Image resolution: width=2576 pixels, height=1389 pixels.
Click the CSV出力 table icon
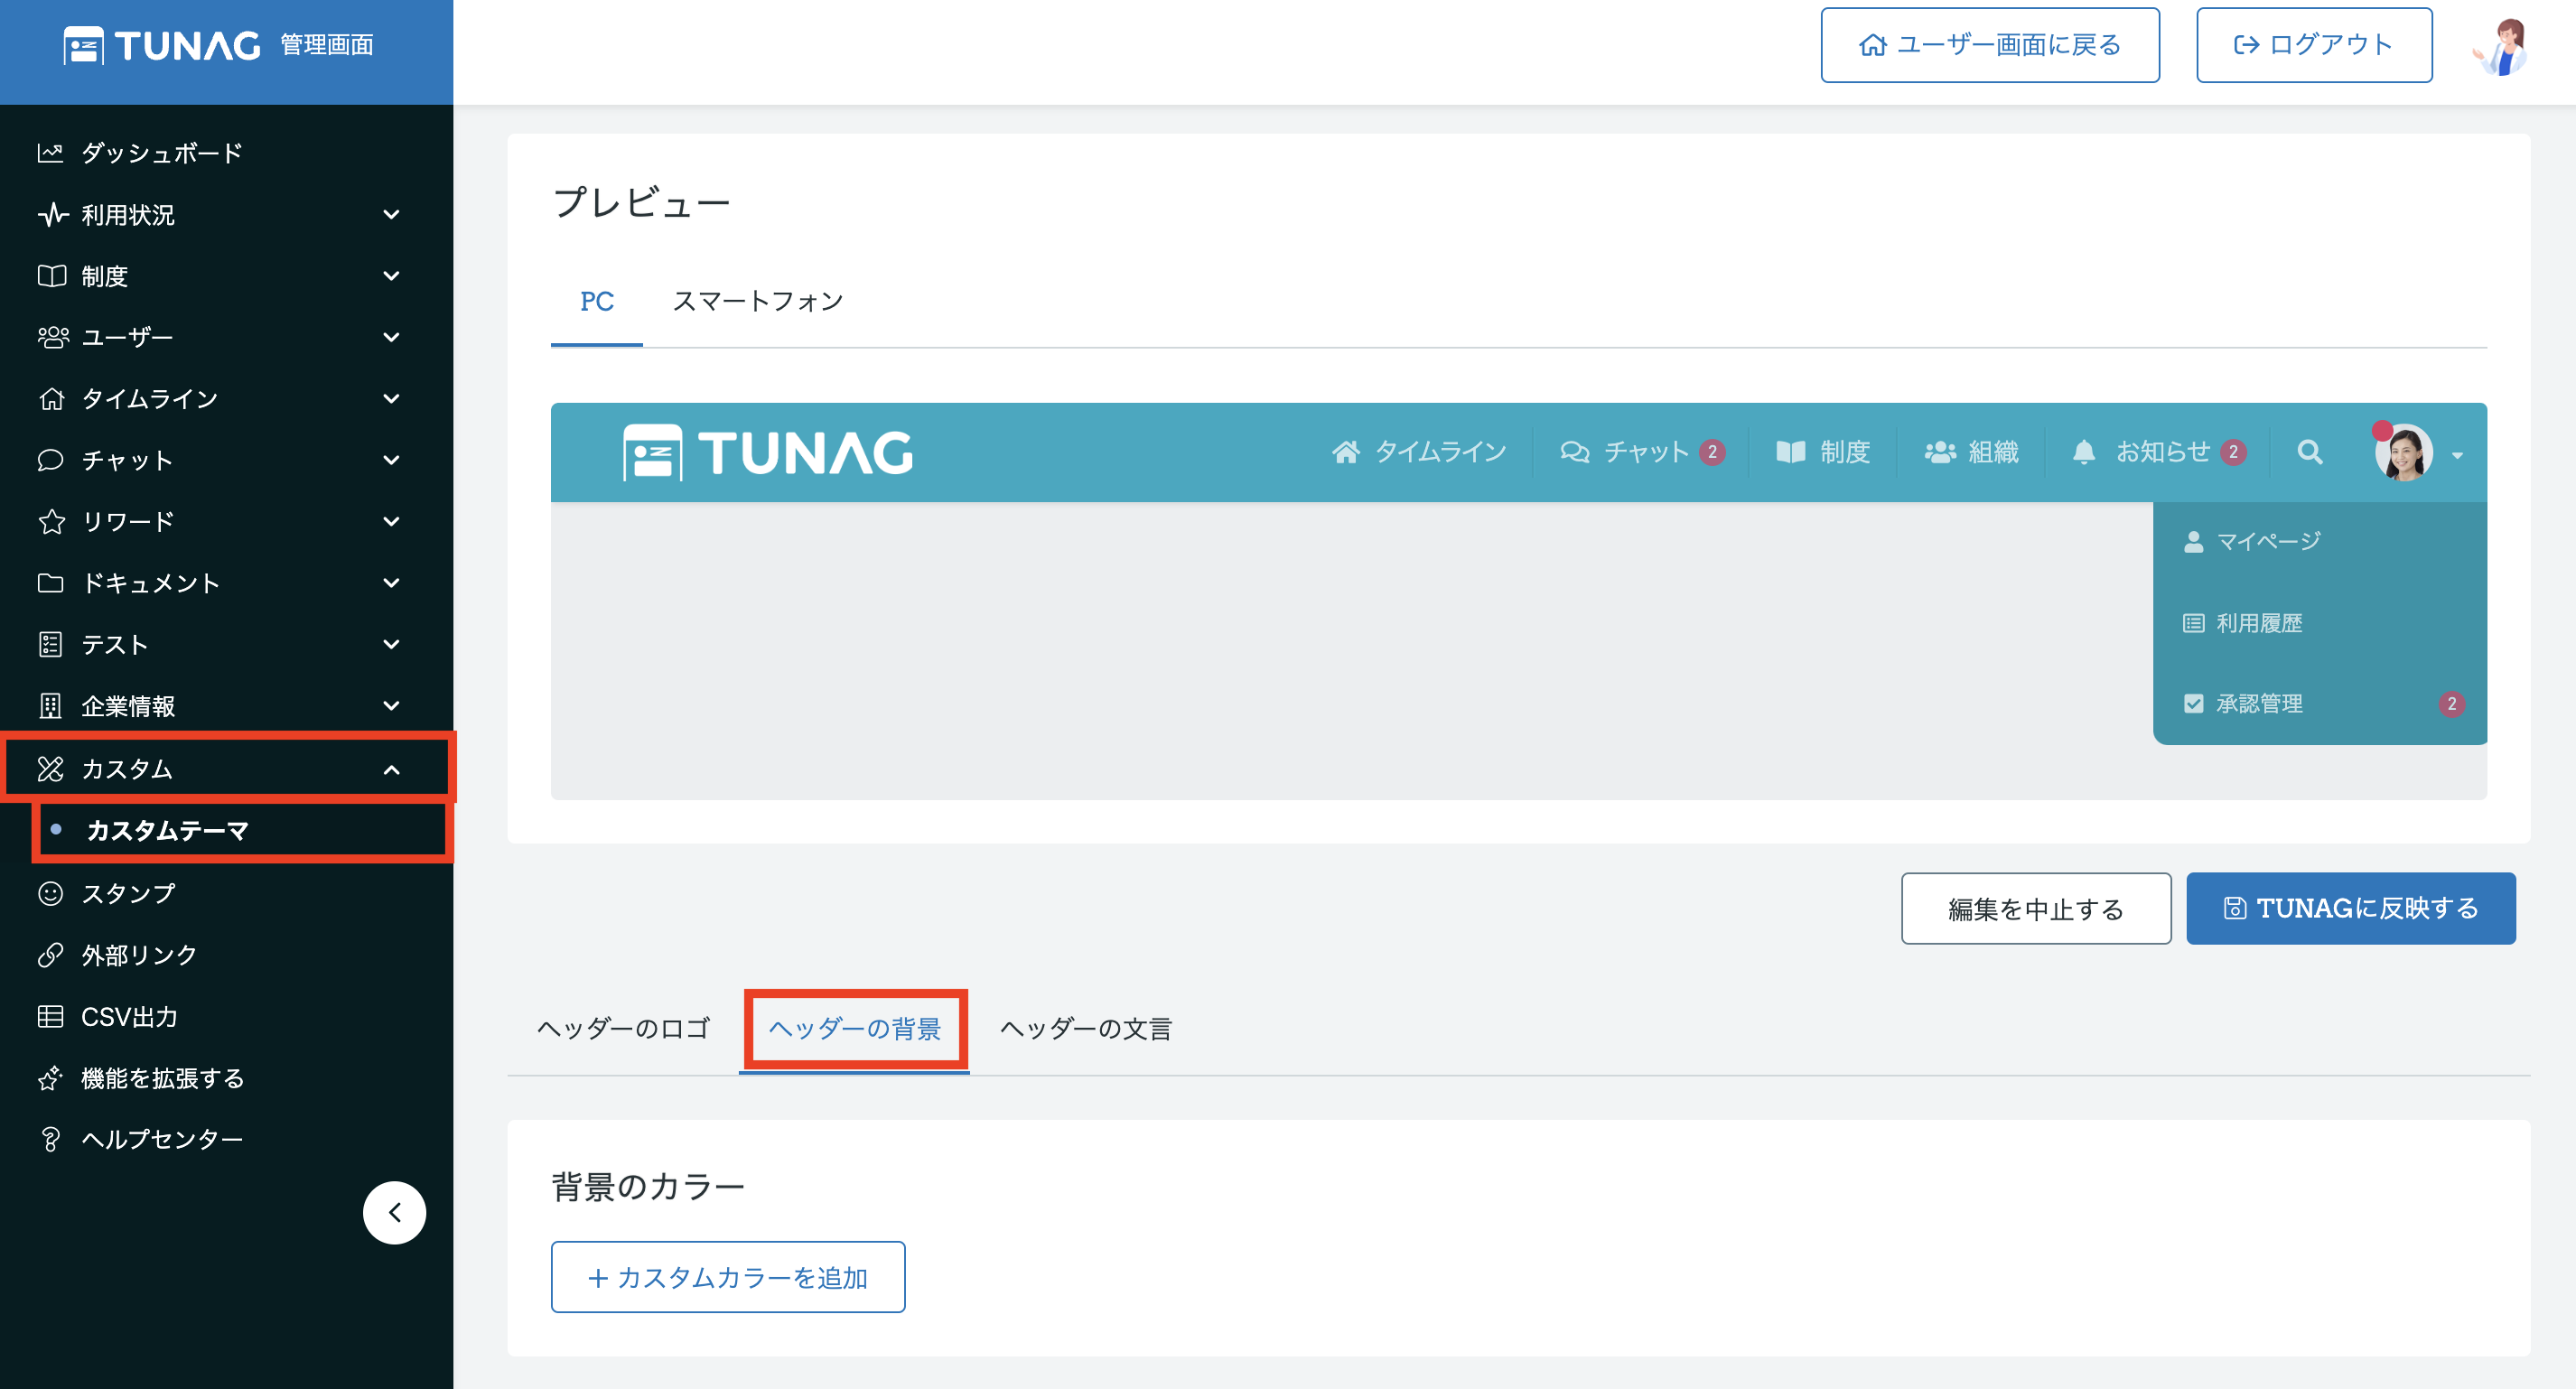(50, 1017)
